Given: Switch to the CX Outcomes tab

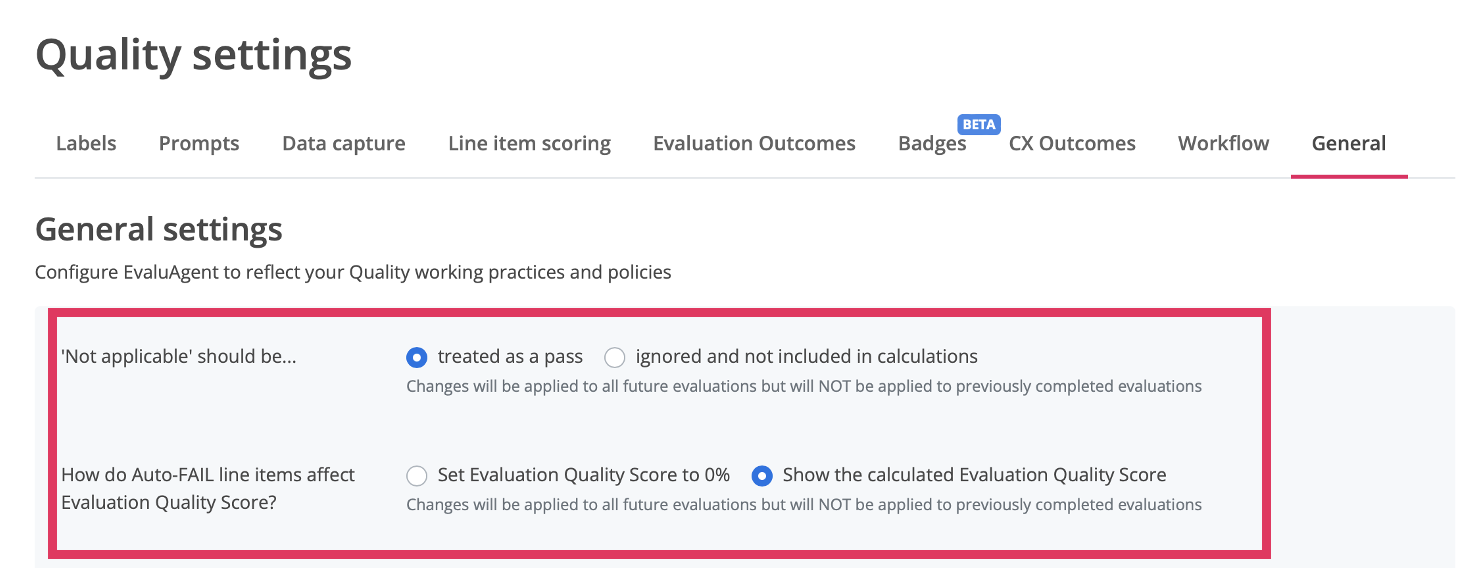Looking at the screenshot, I should (1072, 143).
